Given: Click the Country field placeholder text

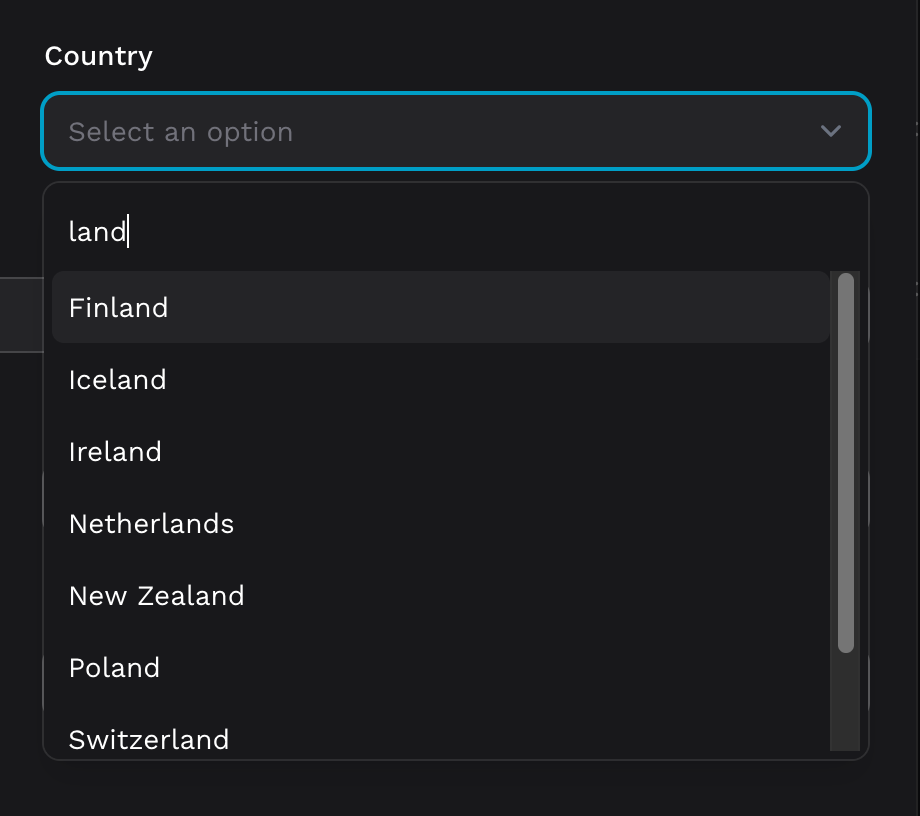Looking at the screenshot, I should tap(180, 131).
